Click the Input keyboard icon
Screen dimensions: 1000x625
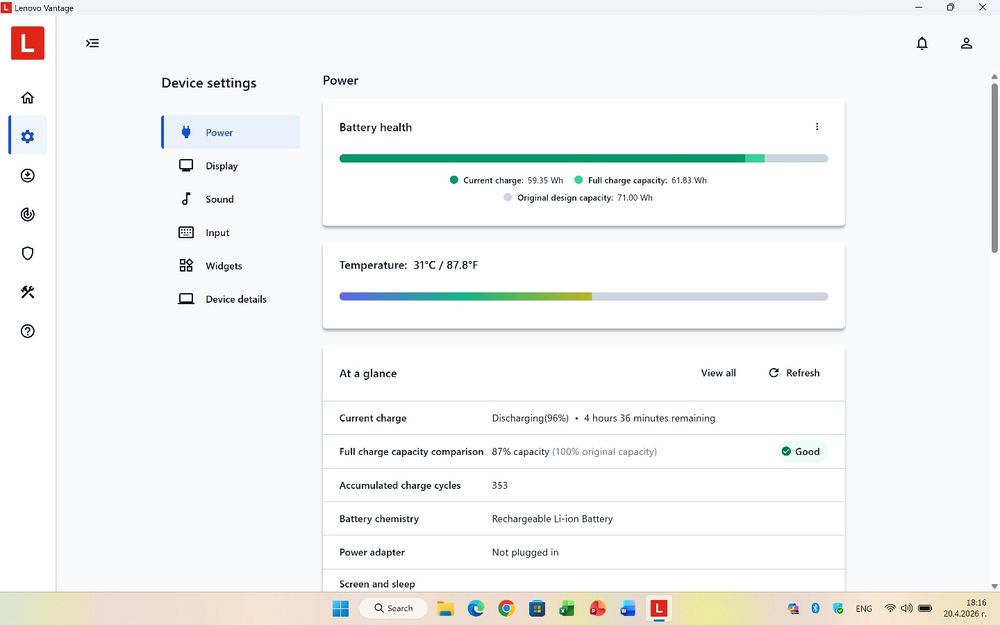tap(186, 232)
